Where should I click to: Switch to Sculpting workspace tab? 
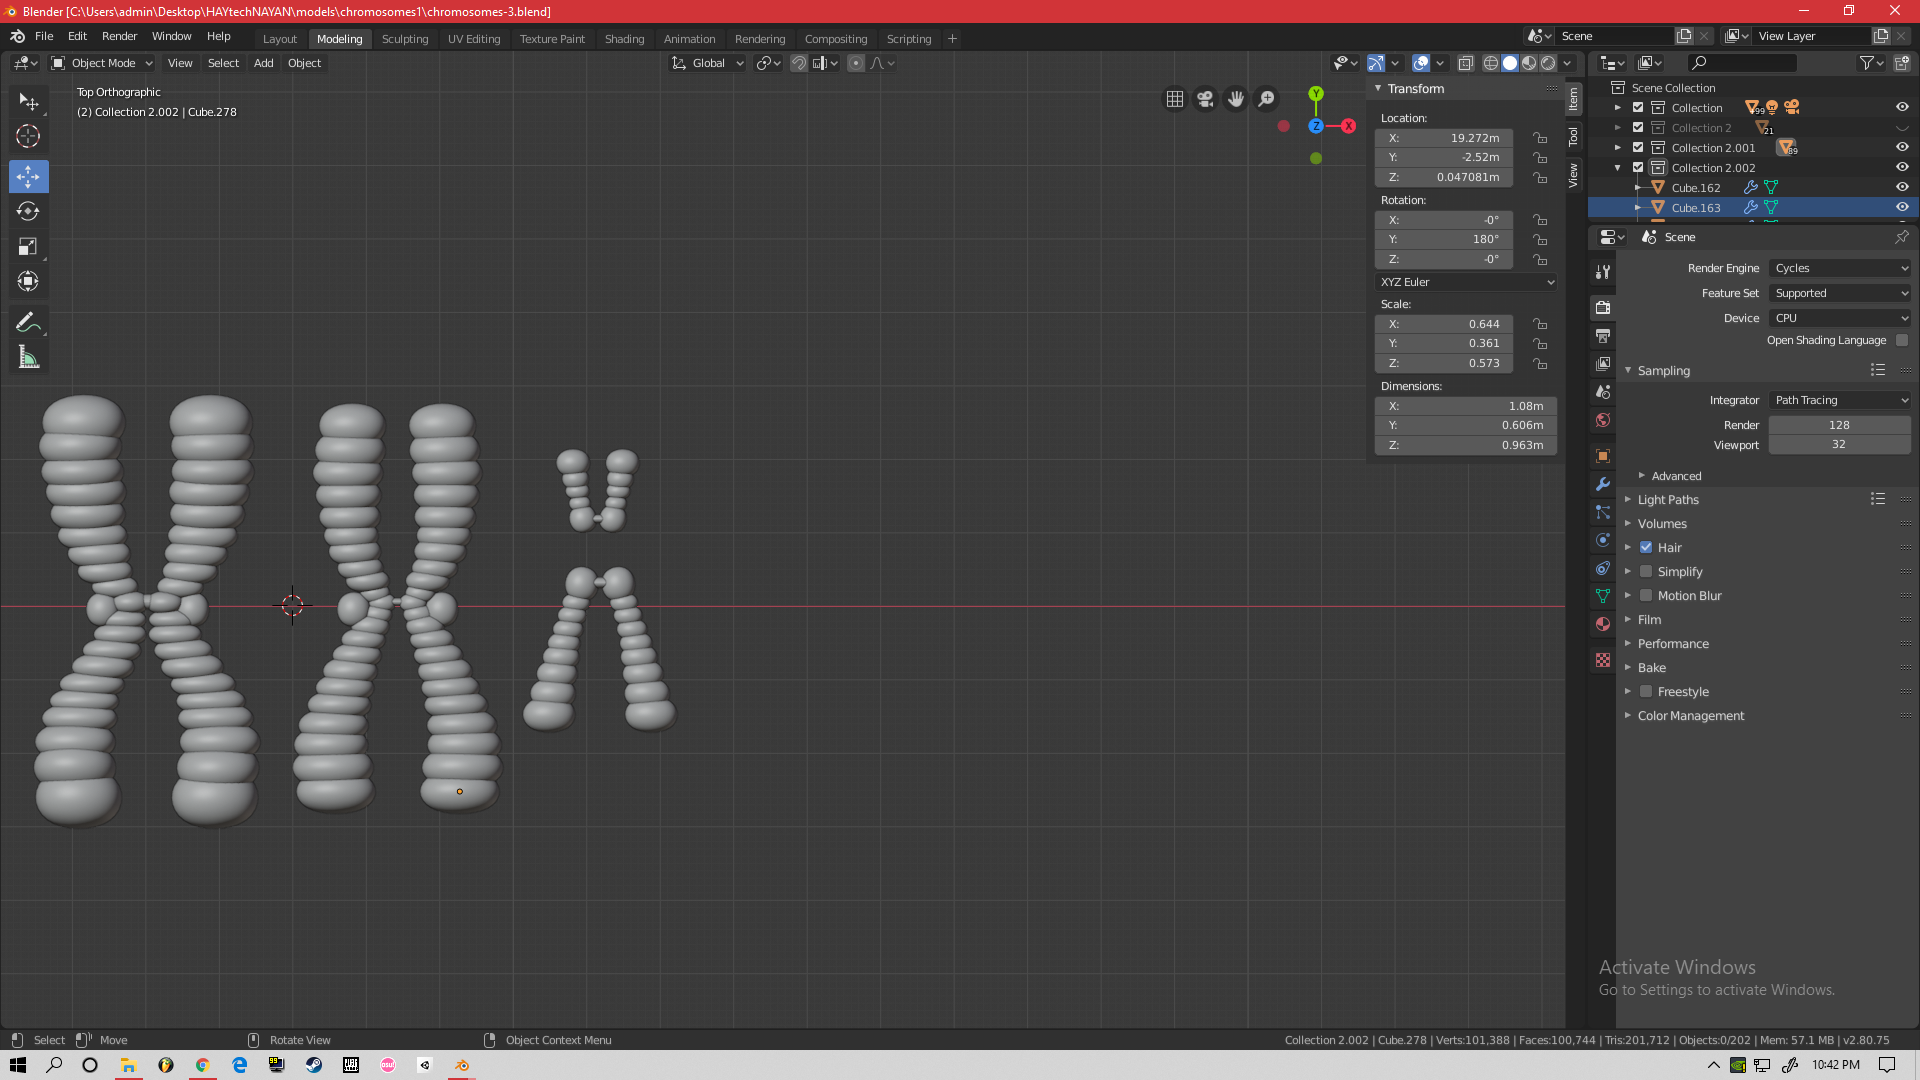coord(405,39)
